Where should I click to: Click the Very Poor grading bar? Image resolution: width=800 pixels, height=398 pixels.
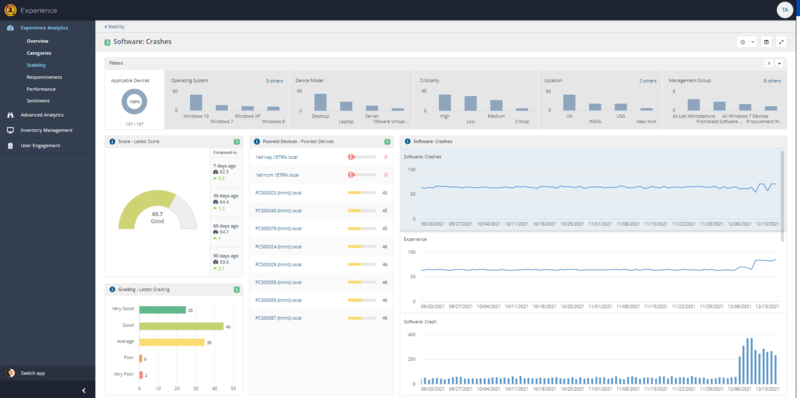[141, 375]
